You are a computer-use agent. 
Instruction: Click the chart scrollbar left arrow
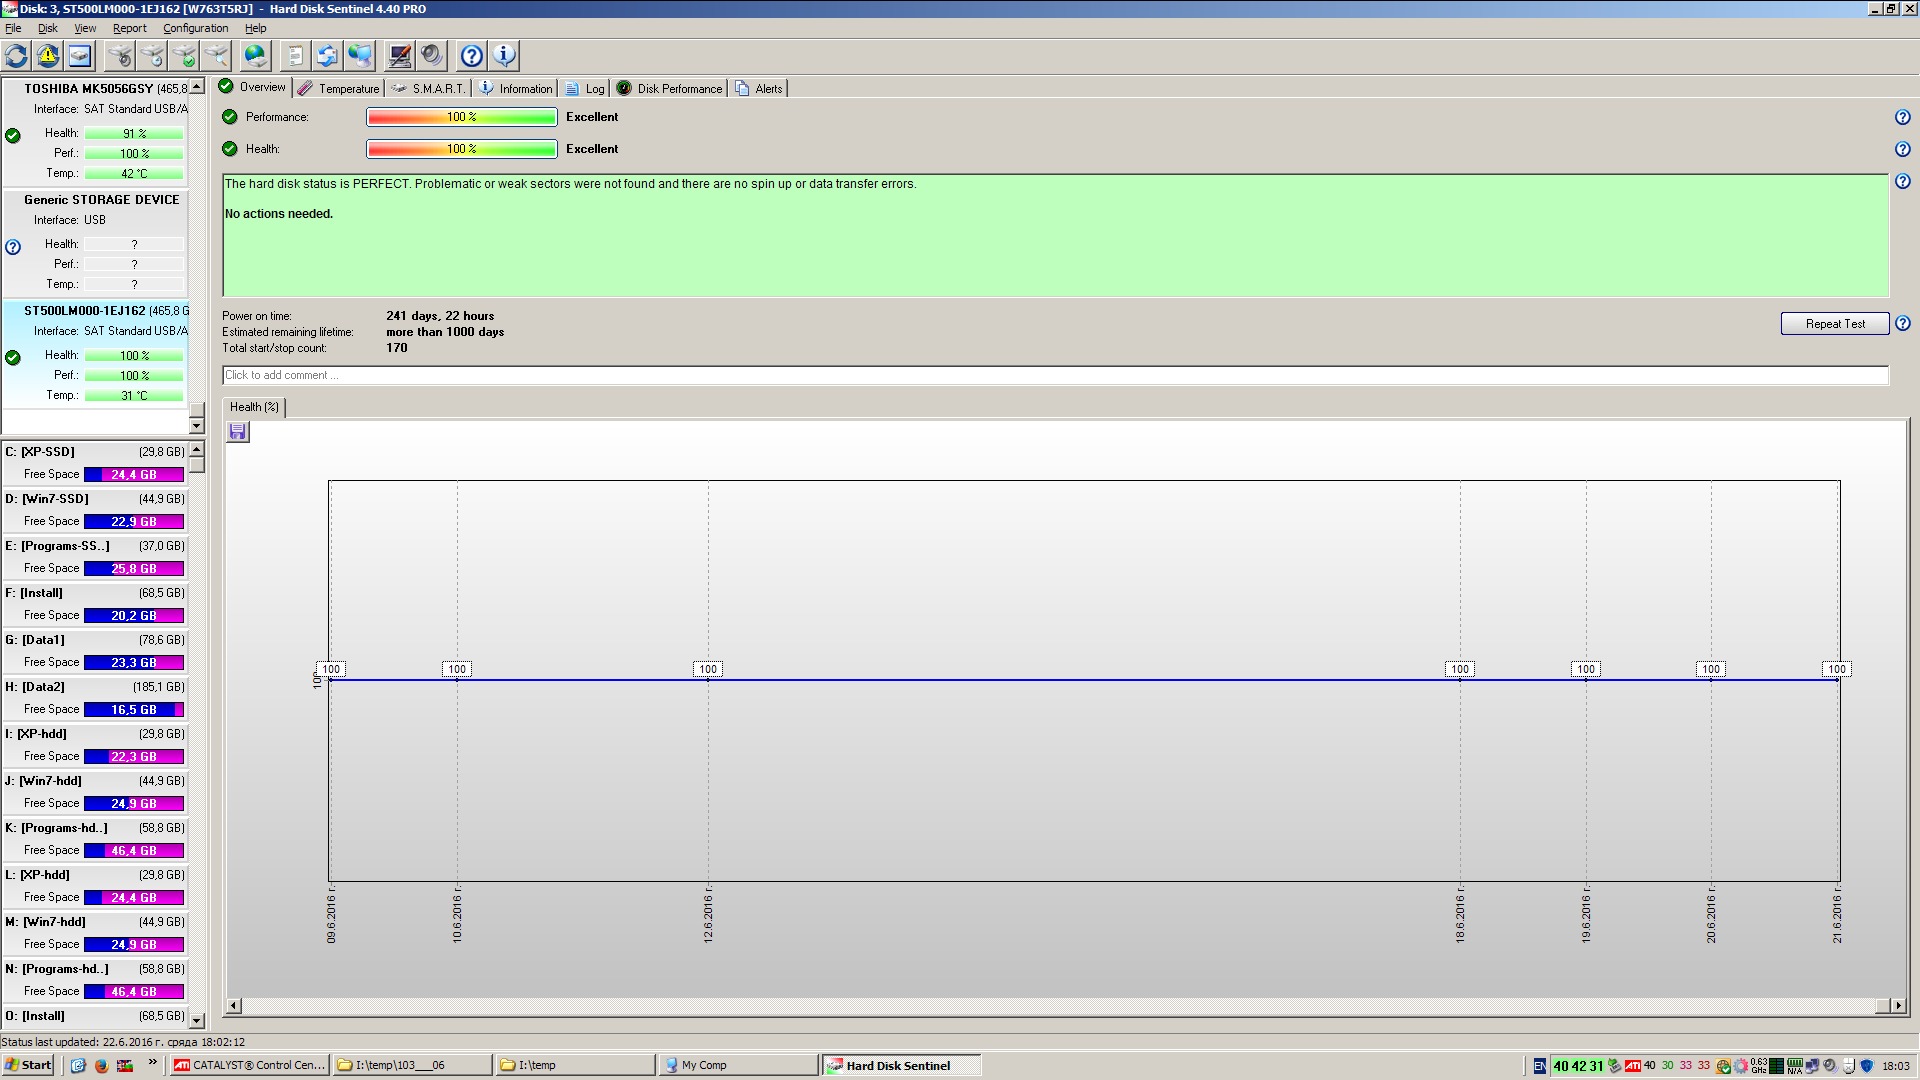point(233,1006)
